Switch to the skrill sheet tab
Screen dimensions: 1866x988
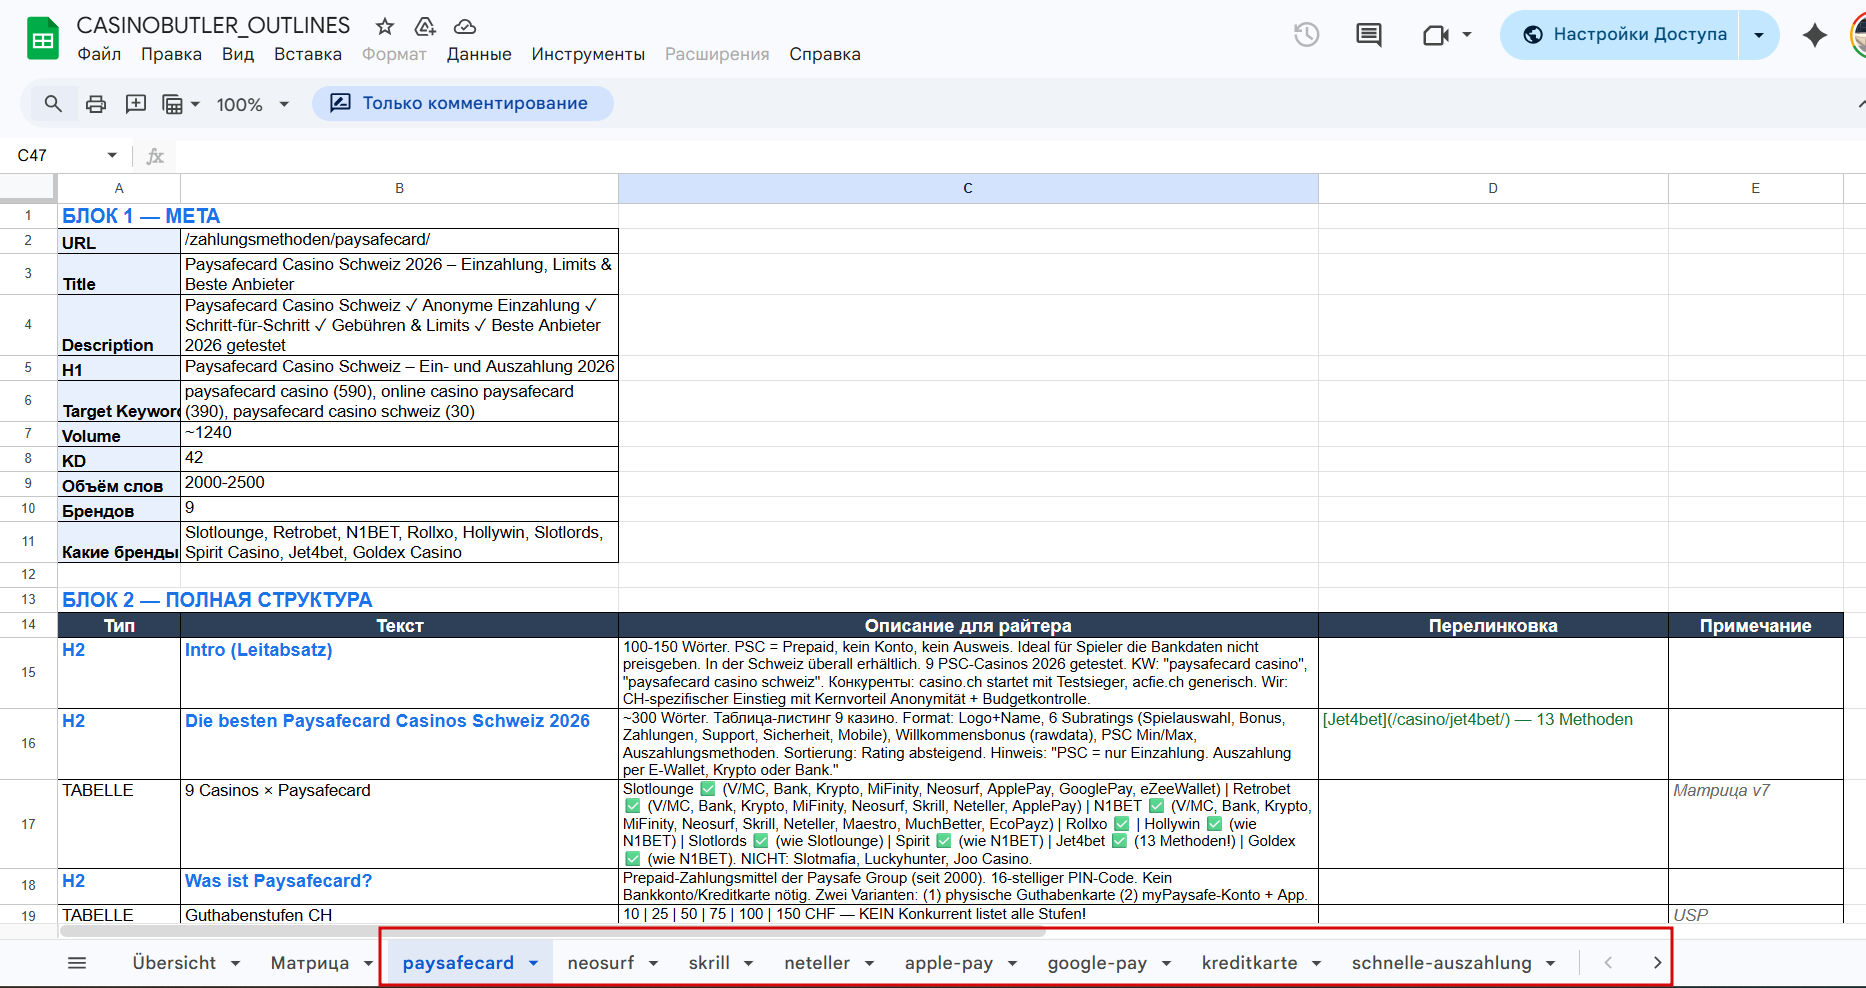coord(709,963)
